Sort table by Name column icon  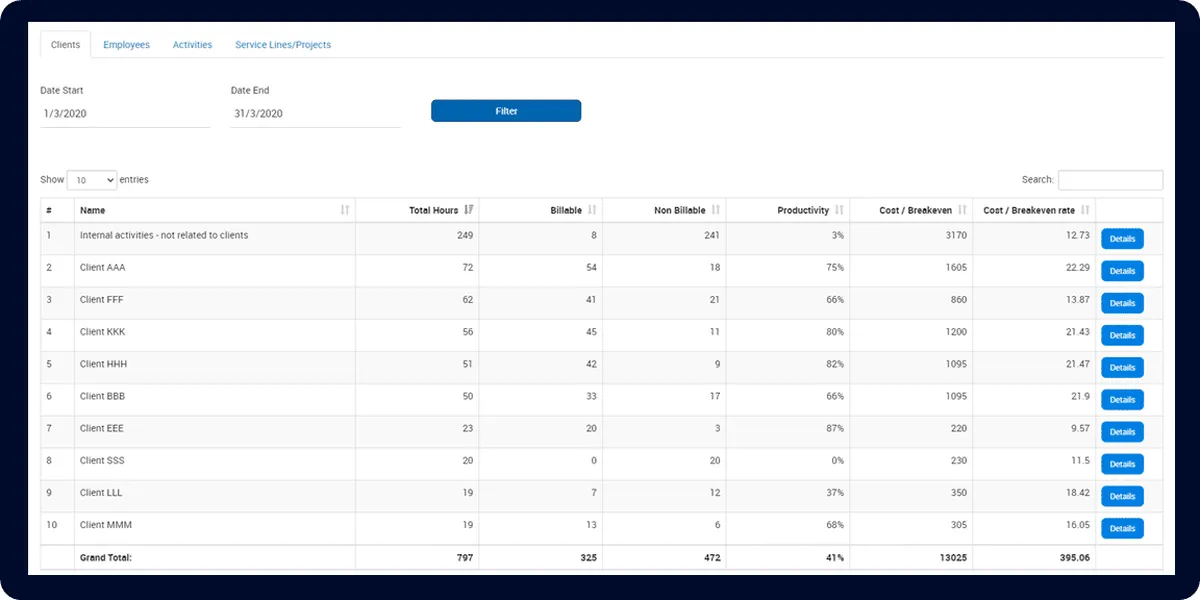(x=345, y=210)
